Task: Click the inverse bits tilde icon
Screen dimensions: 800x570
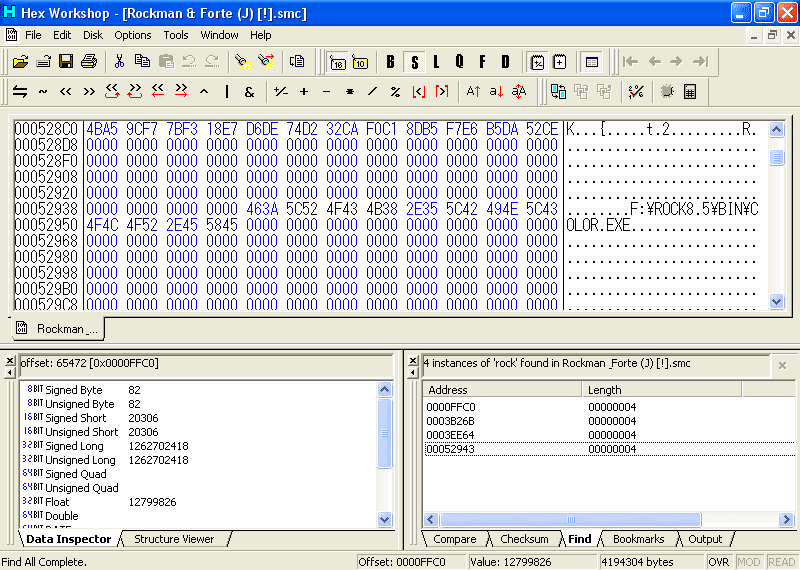Action: pyautogui.click(x=43, y=92)
